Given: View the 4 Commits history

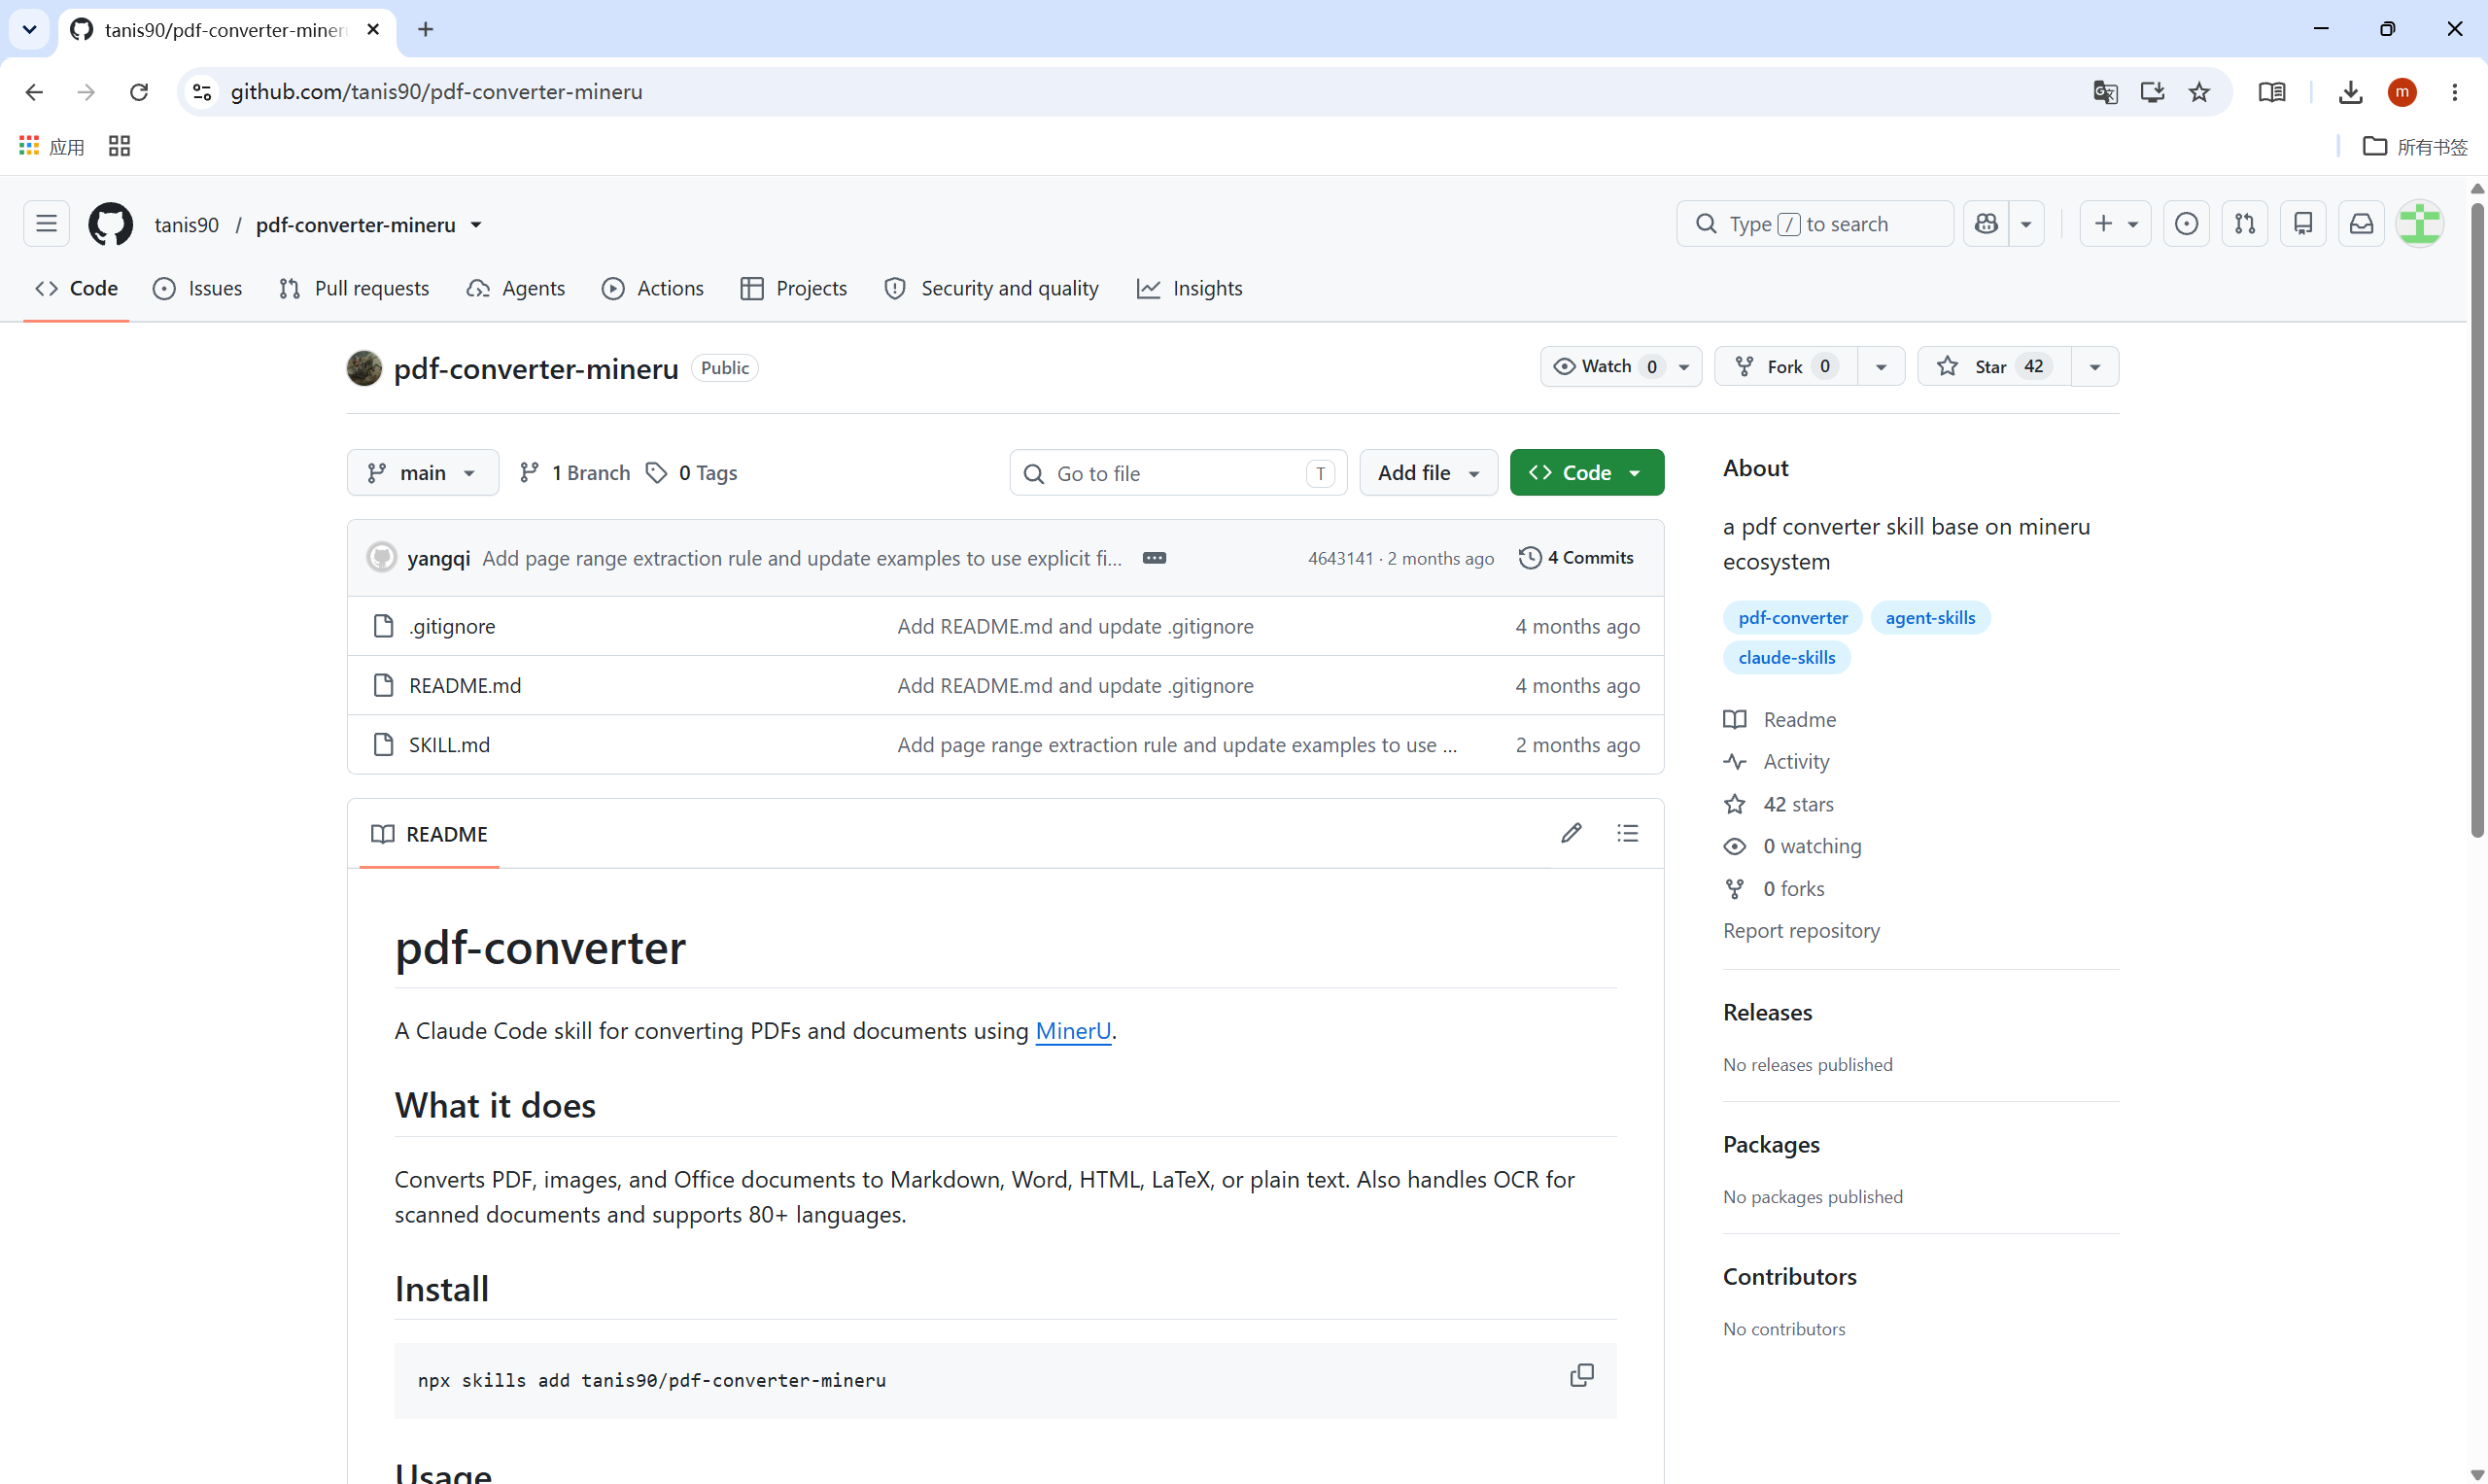Looking at the screenshot, I should pos(1576,557).
